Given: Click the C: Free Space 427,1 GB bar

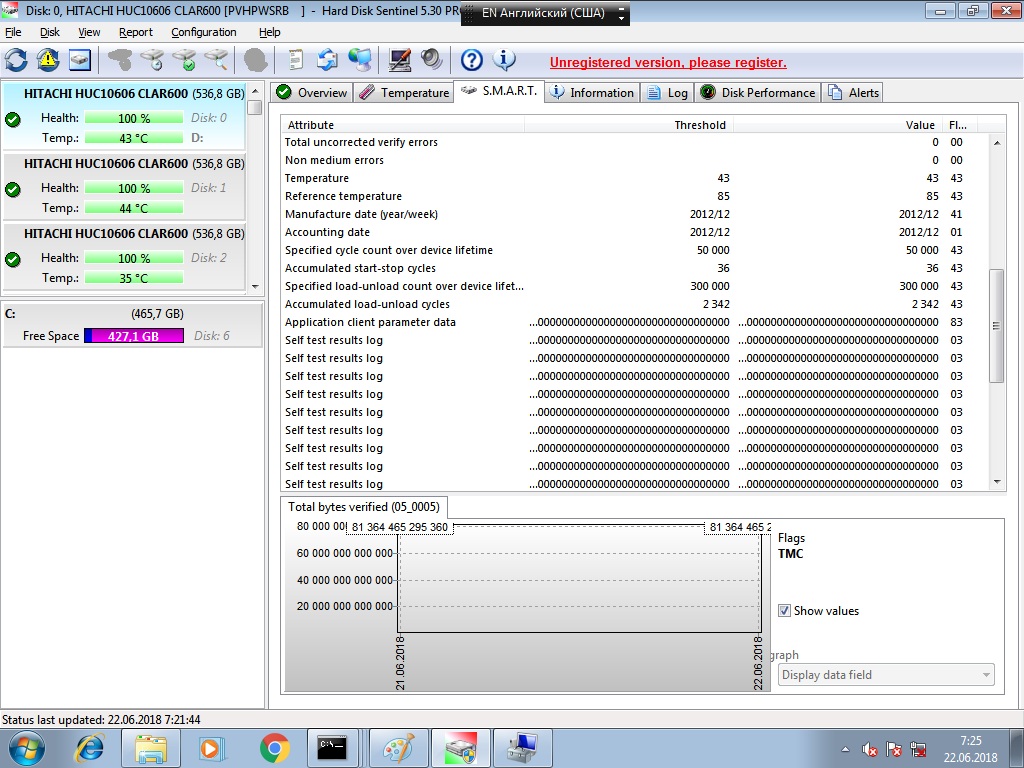Looking at the screenshot, I should pyautogui.click(x=134, y=336).
